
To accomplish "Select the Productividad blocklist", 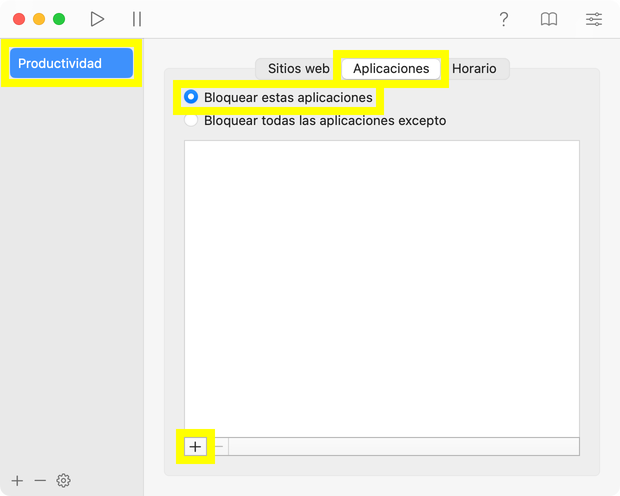I will [72, 63].
